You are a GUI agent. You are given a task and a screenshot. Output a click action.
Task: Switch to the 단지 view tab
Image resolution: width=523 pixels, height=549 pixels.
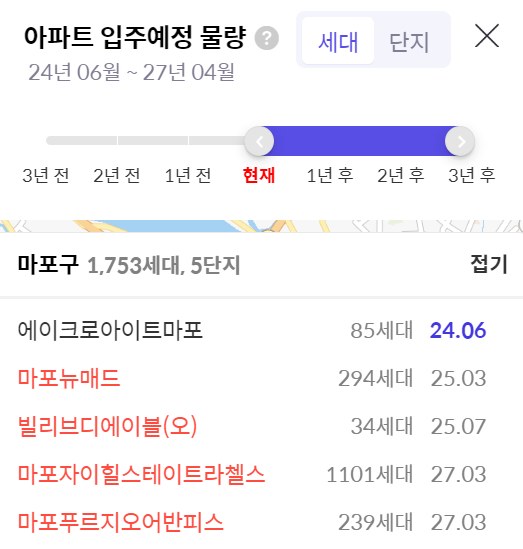coord(409,42)
